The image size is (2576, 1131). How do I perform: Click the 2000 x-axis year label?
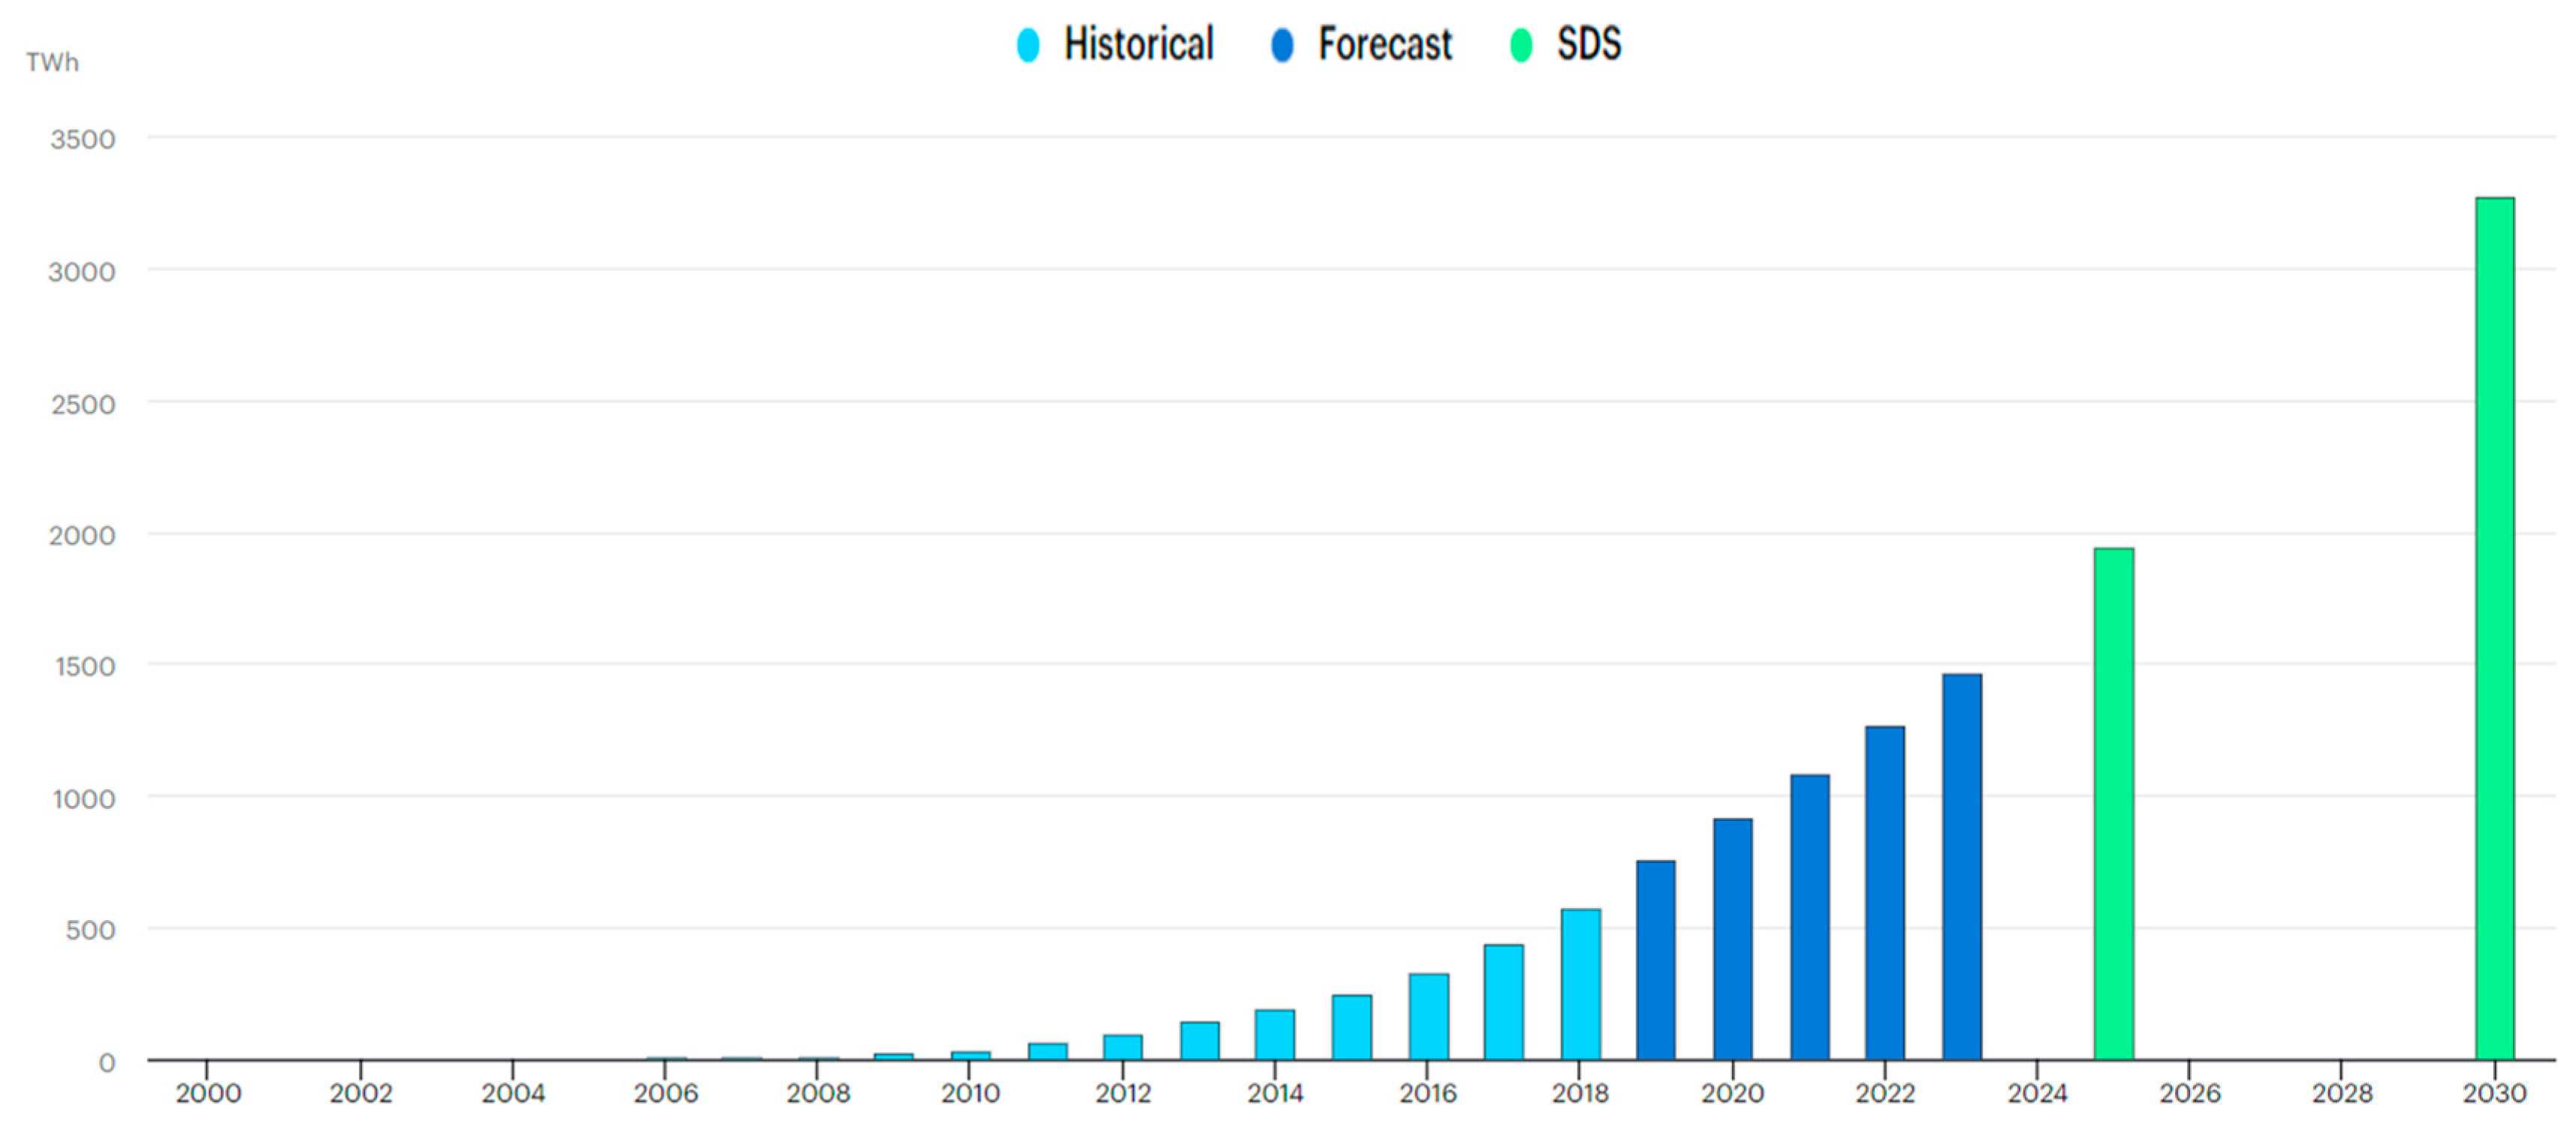point(208,1093)
